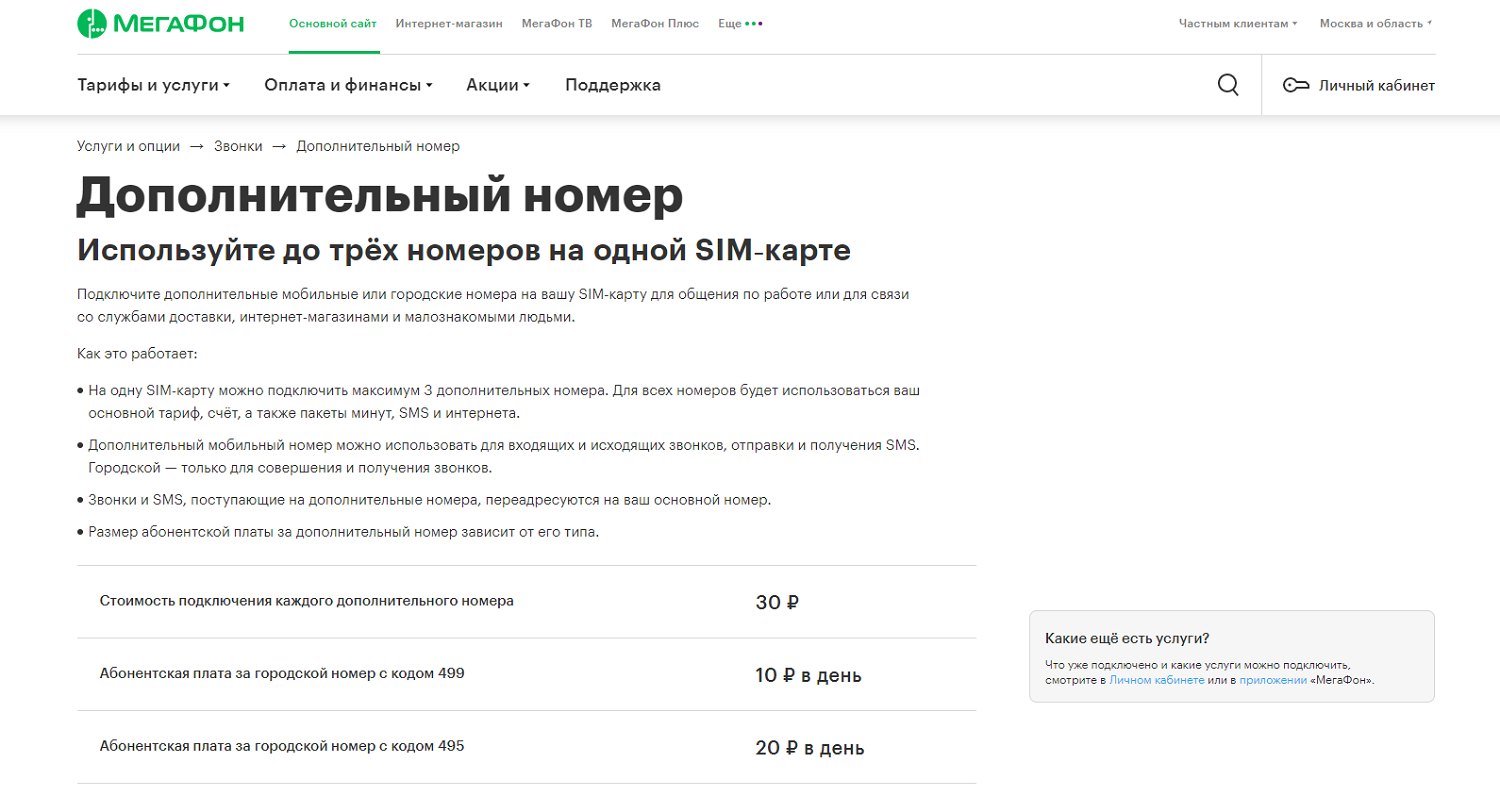Screen dimensions: 1500x796
Task: Click price 10 ₽ в день
Action: click(809, 676)
